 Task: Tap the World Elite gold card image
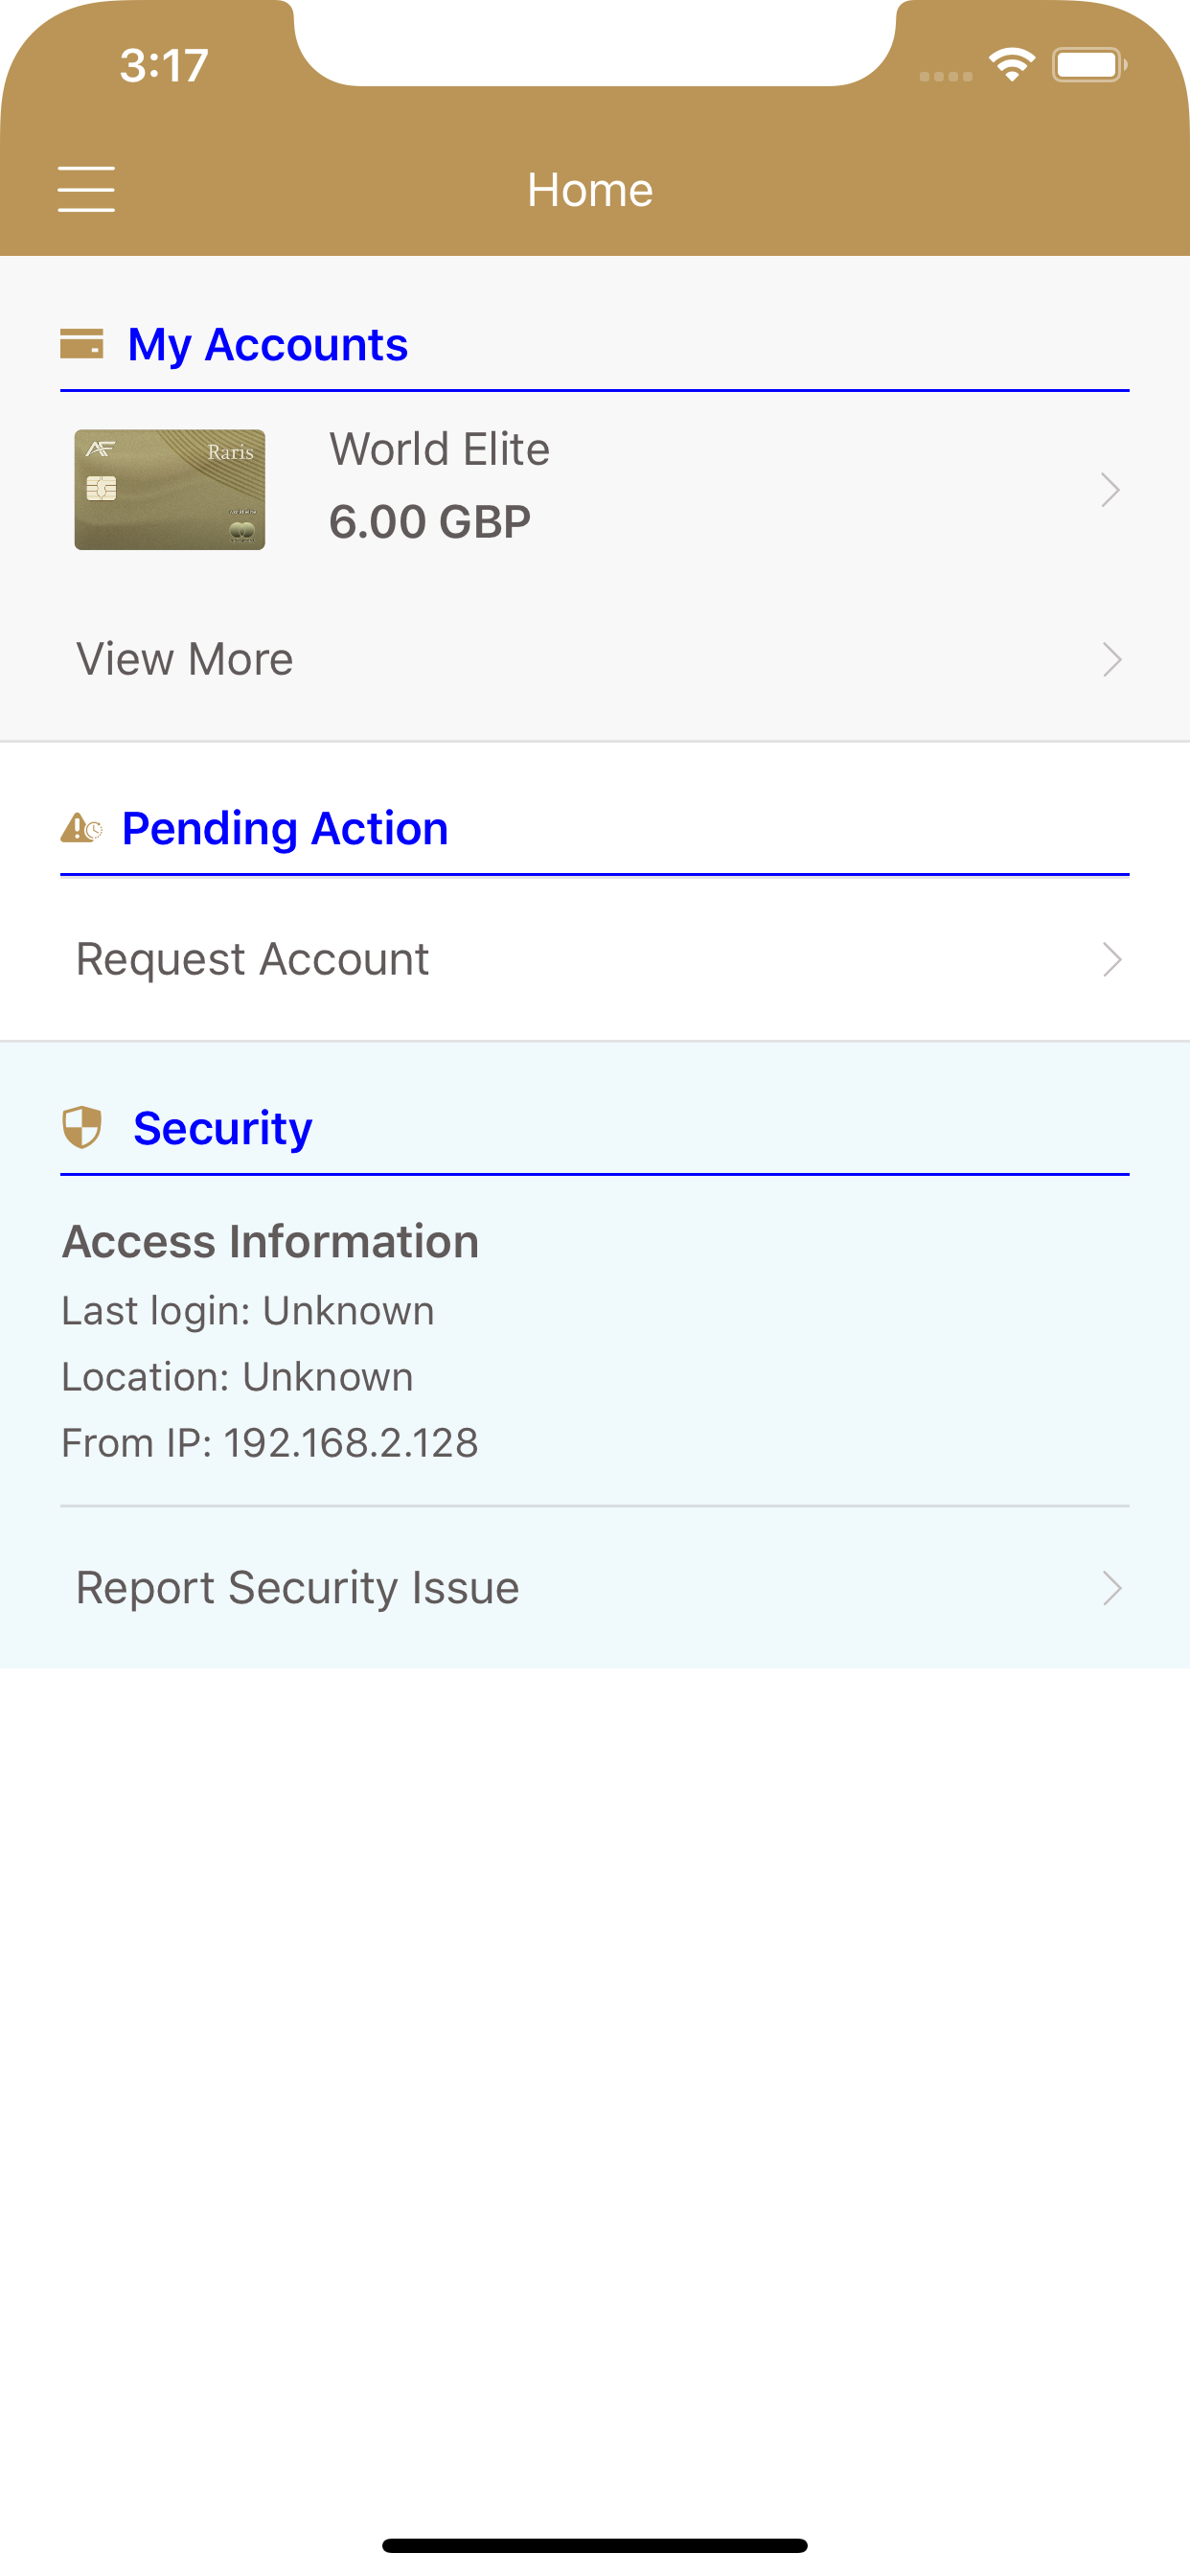(x=170, y=490)
